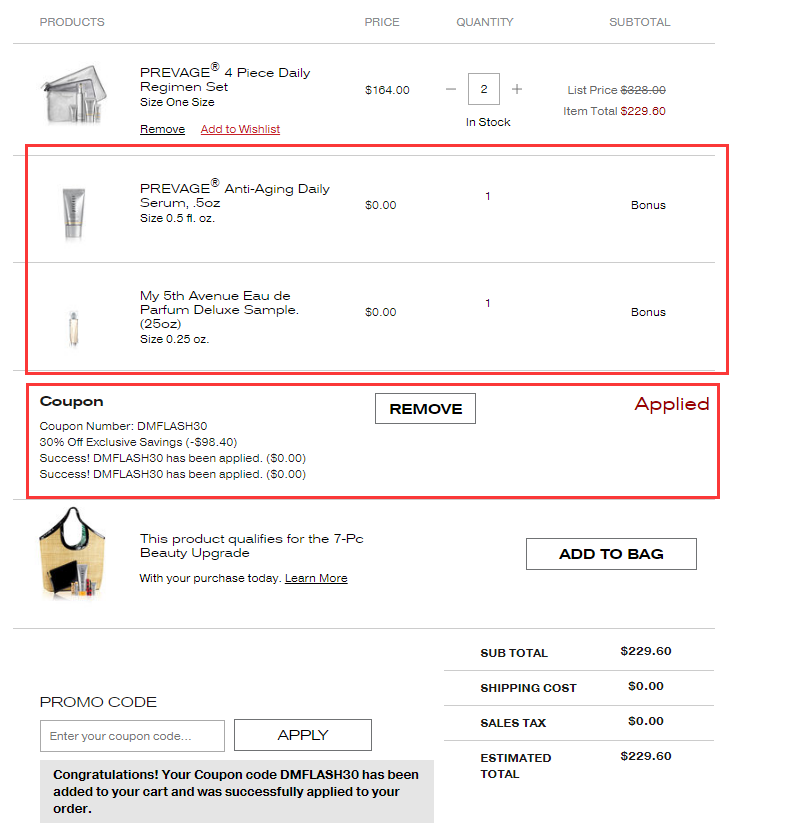
Task: Focus the coupon code input field
Action: pos(132,736)
